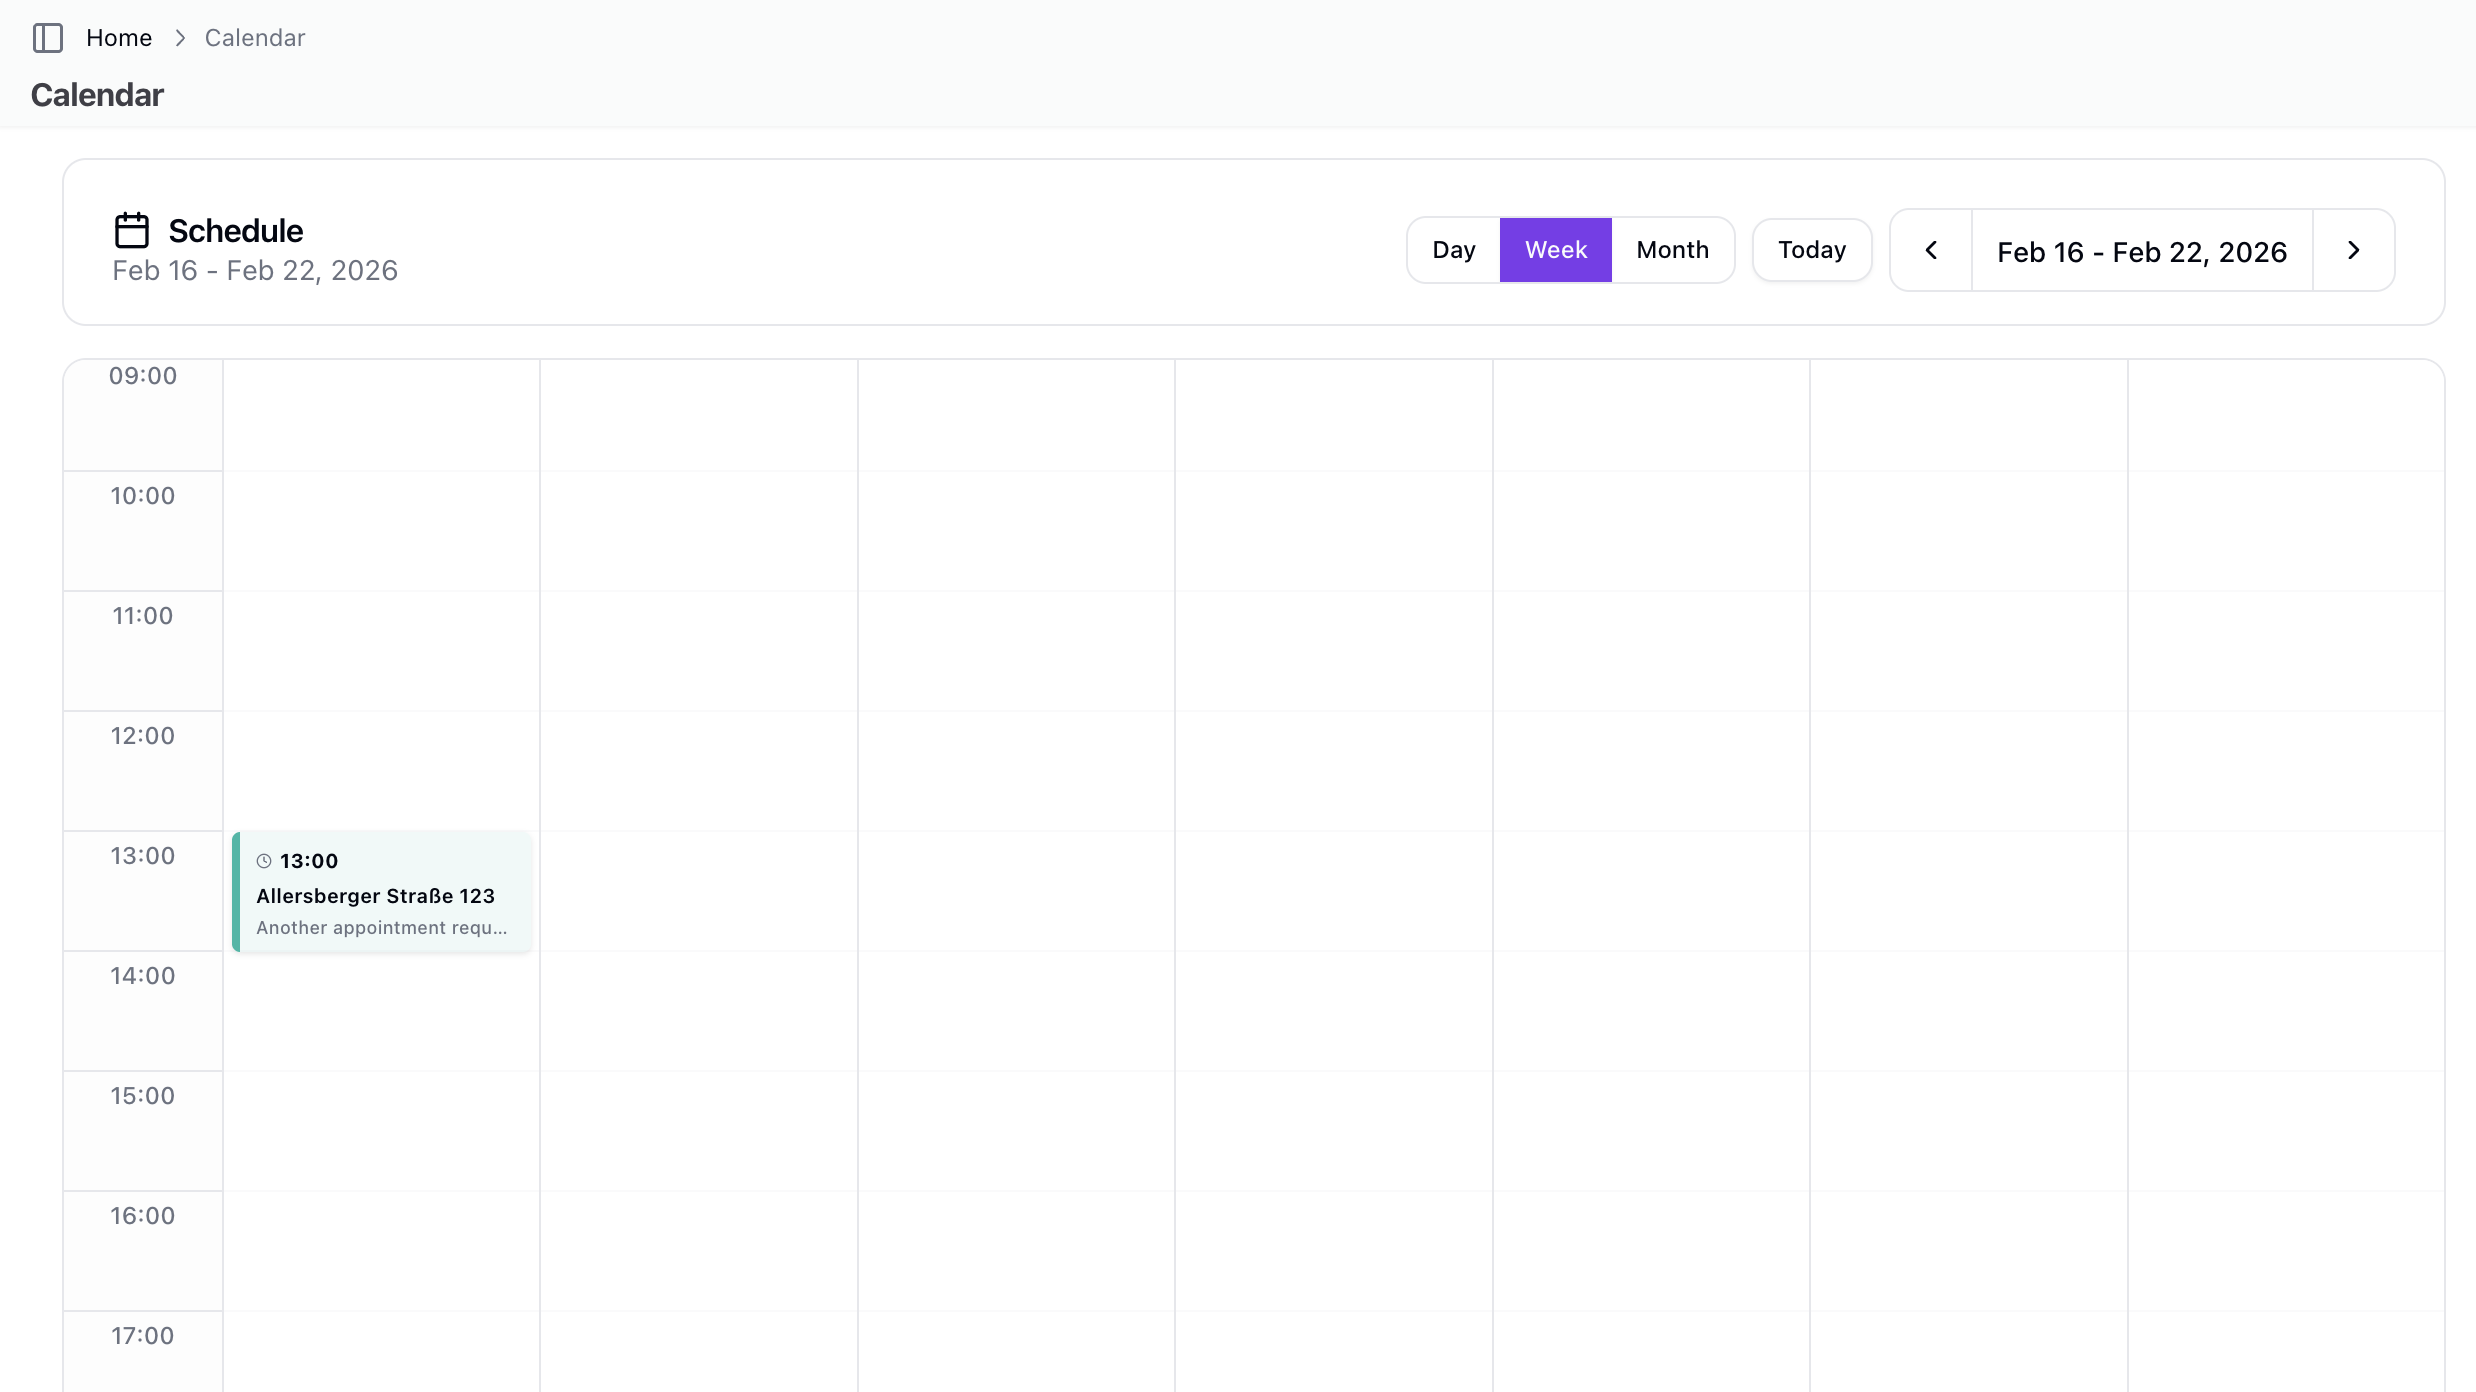The height and width of the screenshot is (1392, 2476).
Task: Click the 15:00 time label
Action: pos(143,1096)
